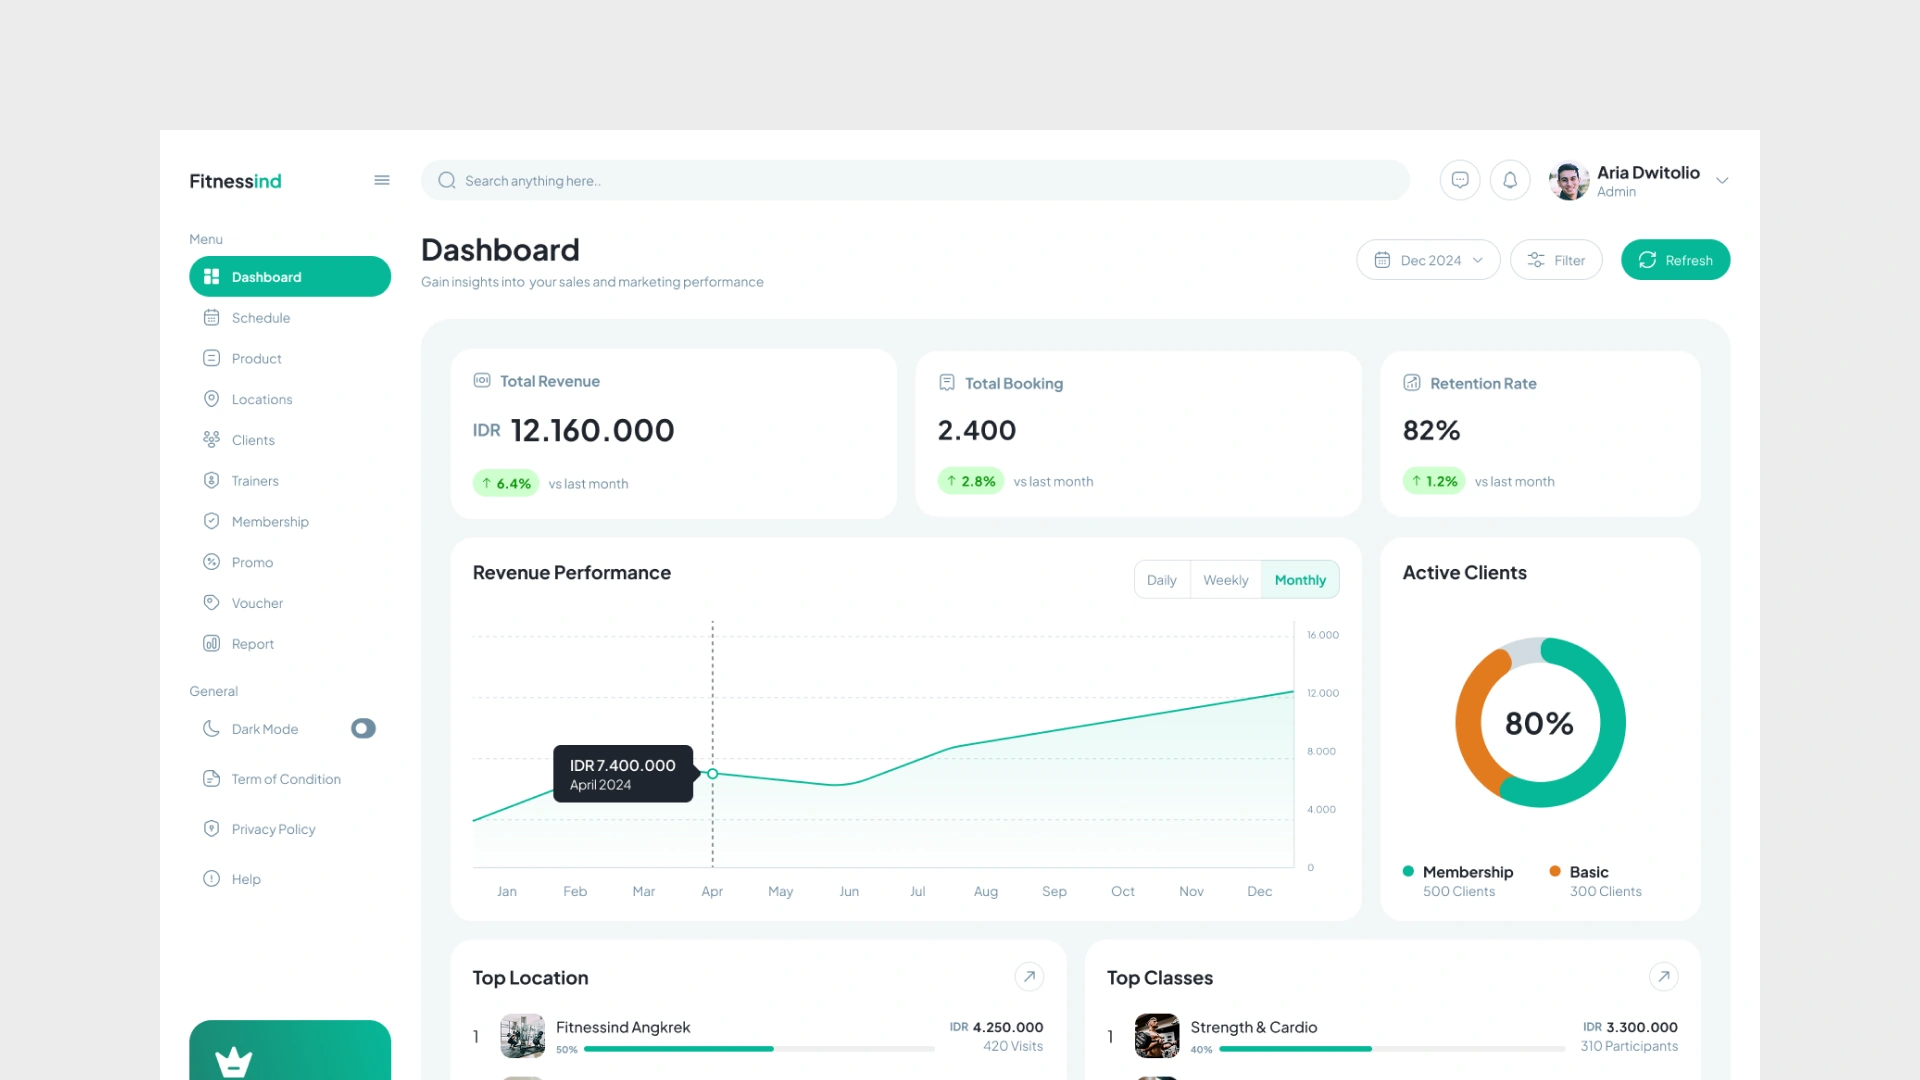Go to Locations menu item
Viewport: 1920px width, 1080px height.
290,399
